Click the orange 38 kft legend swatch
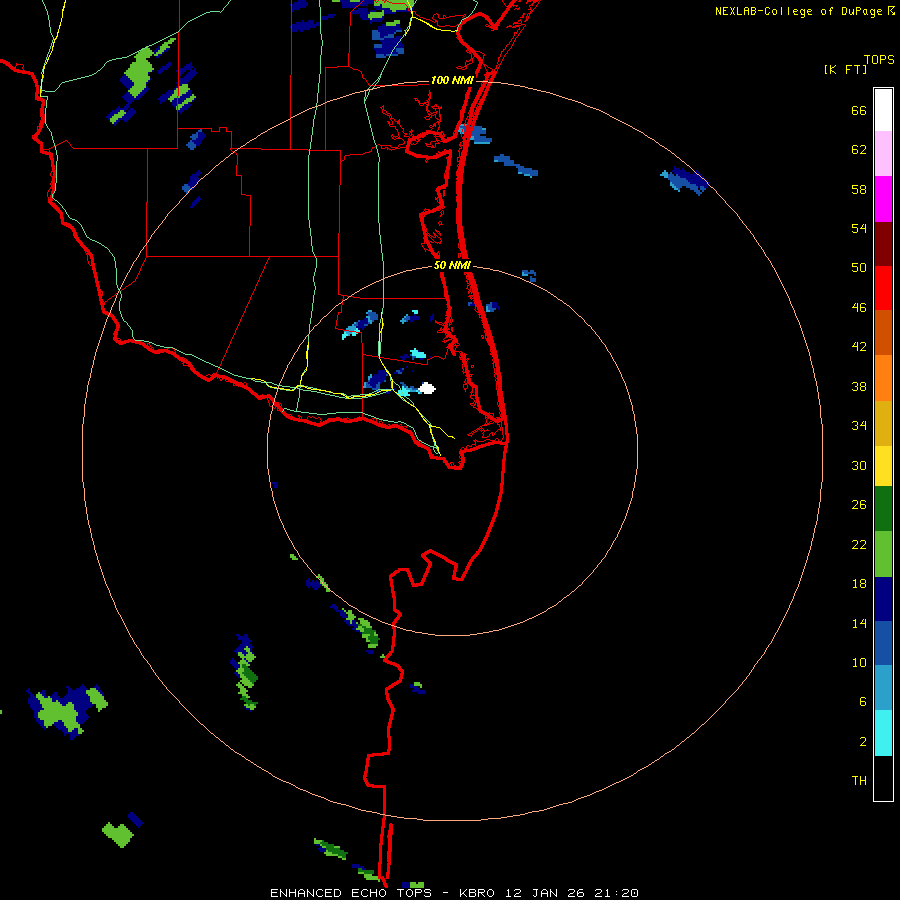 pyautogui.click(x=883, y=378)
